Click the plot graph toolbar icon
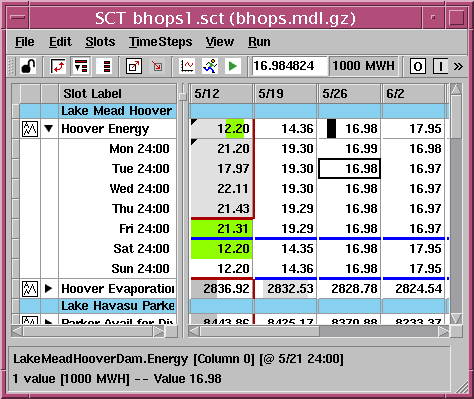 187,66
